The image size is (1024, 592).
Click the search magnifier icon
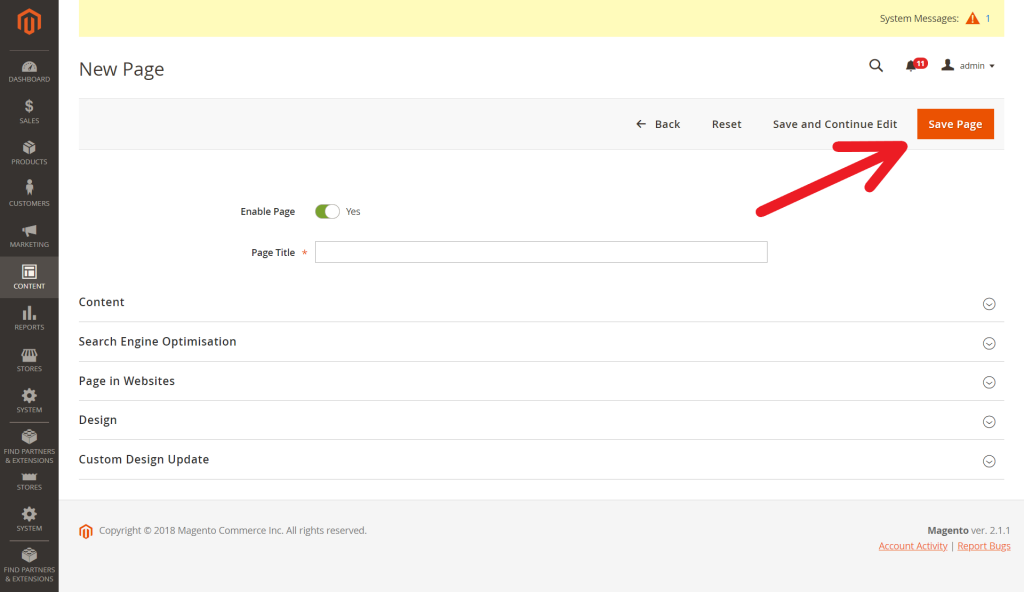coord(876,65)
